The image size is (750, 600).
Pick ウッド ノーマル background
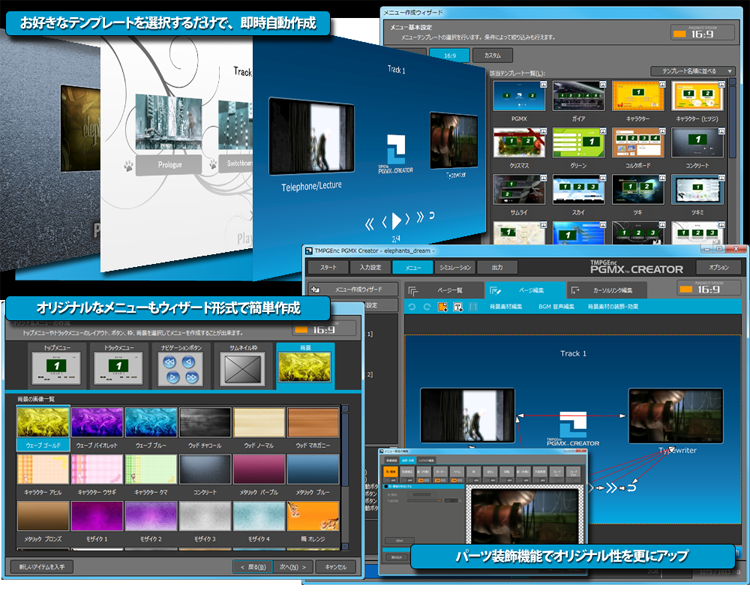point(259,428)
